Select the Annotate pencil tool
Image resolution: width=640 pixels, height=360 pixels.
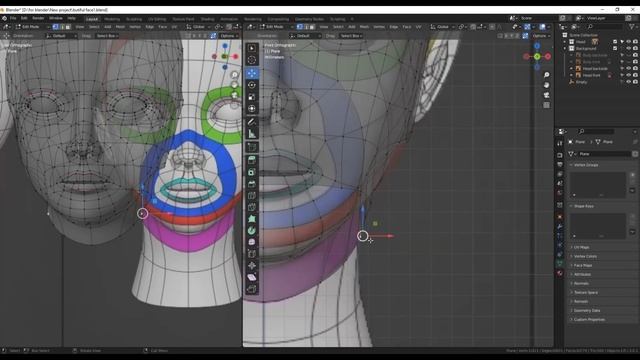(252, 122)
